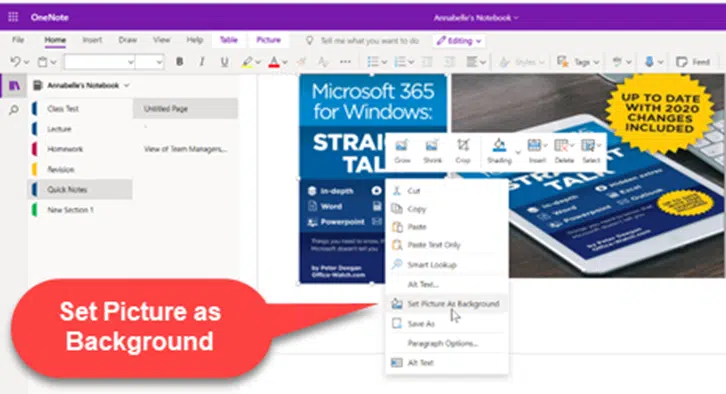Switch to the Draw tab

click(x=127, y=40)
